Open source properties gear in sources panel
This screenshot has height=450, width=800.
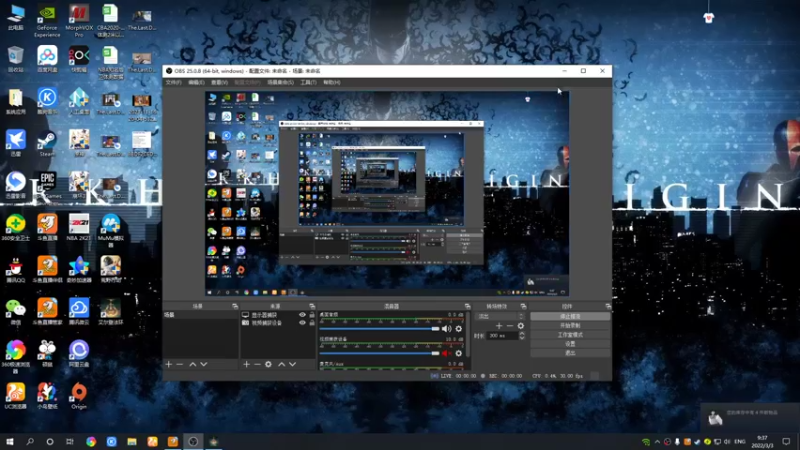[268, 364]
